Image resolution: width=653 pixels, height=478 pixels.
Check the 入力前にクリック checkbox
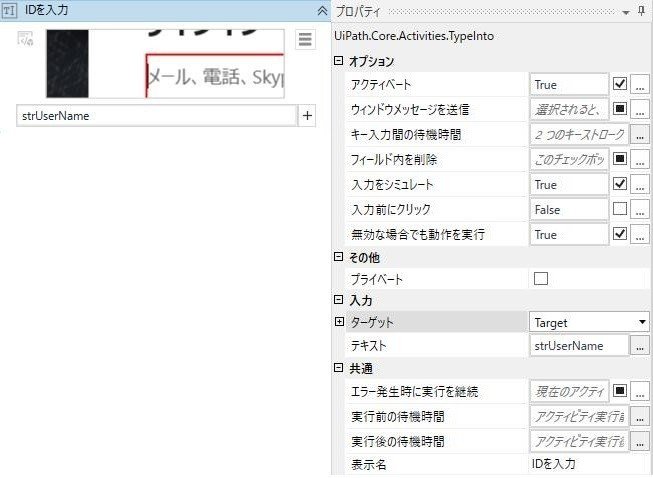pyautogui.click(x=620, y=209)
